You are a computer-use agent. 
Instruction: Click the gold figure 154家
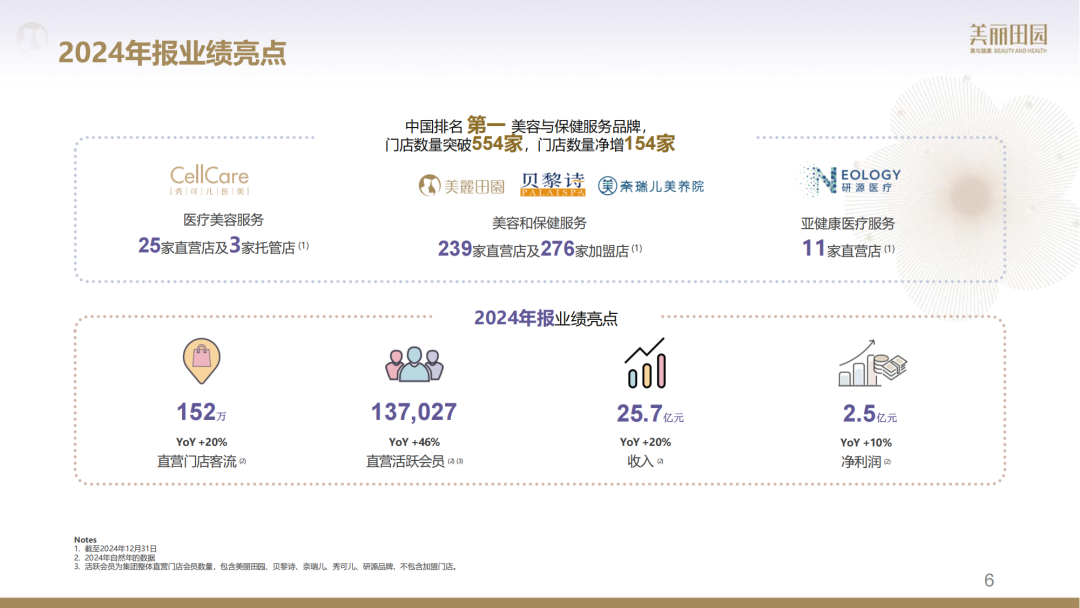[650, 144]
